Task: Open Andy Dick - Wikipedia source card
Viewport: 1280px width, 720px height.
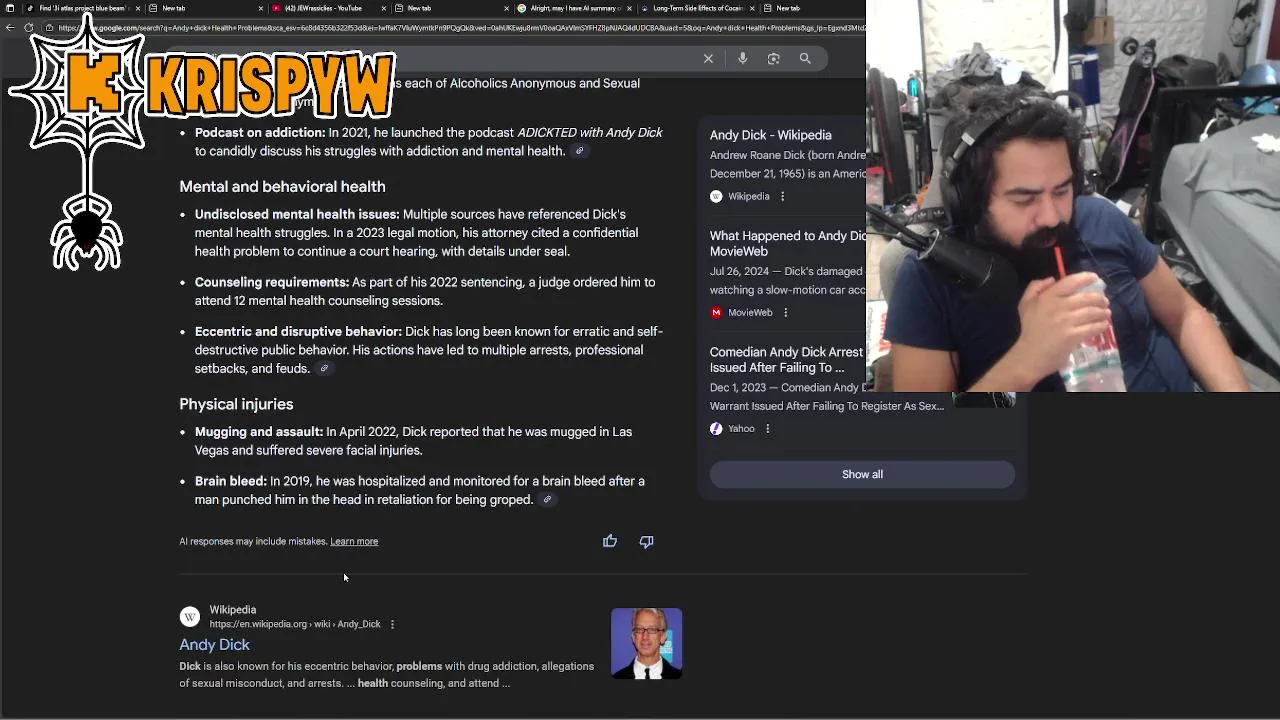Action: pos(770,135)
